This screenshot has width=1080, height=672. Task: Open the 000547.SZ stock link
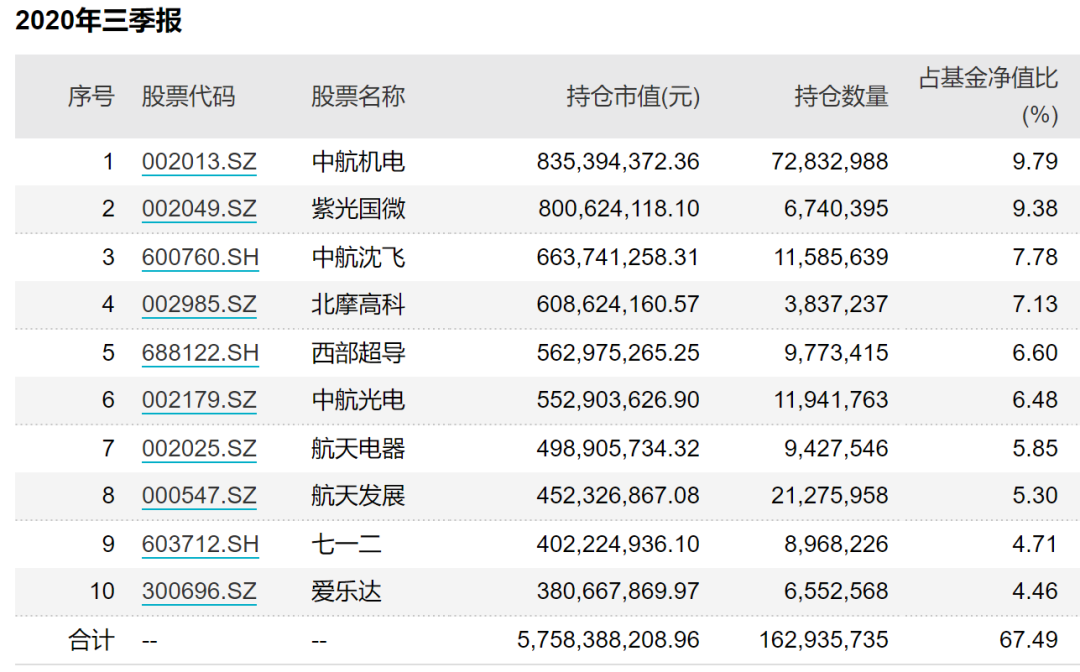click(199, 496)
